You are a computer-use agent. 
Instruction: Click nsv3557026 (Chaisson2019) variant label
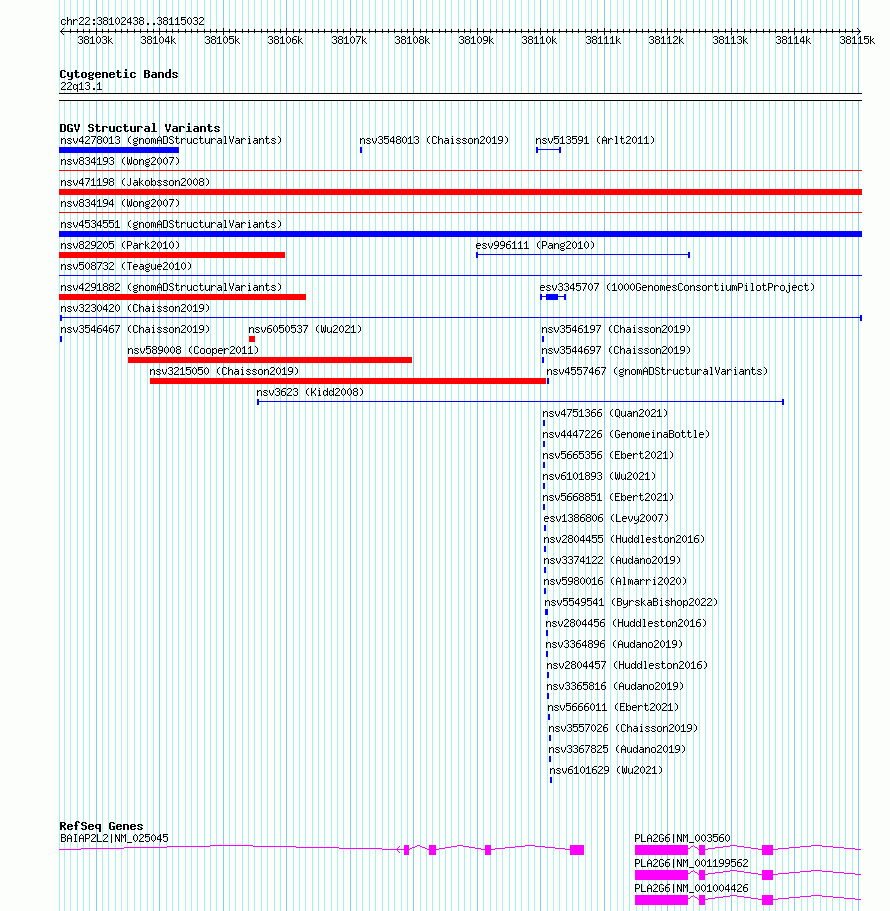[x=623, y=728]
